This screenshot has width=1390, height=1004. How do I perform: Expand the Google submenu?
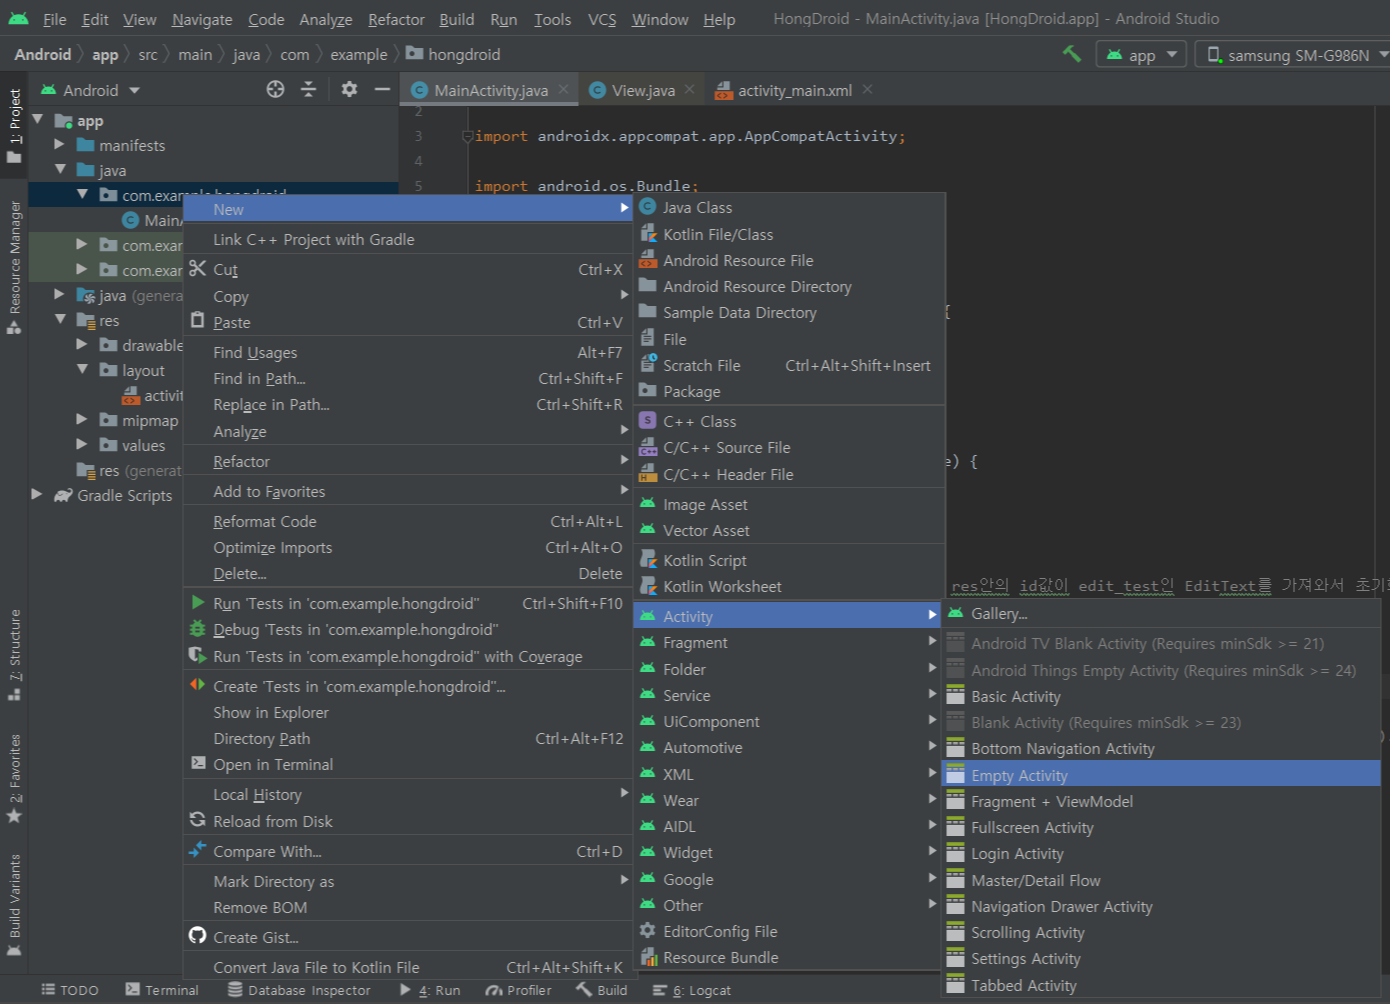(x=790, y=879)
